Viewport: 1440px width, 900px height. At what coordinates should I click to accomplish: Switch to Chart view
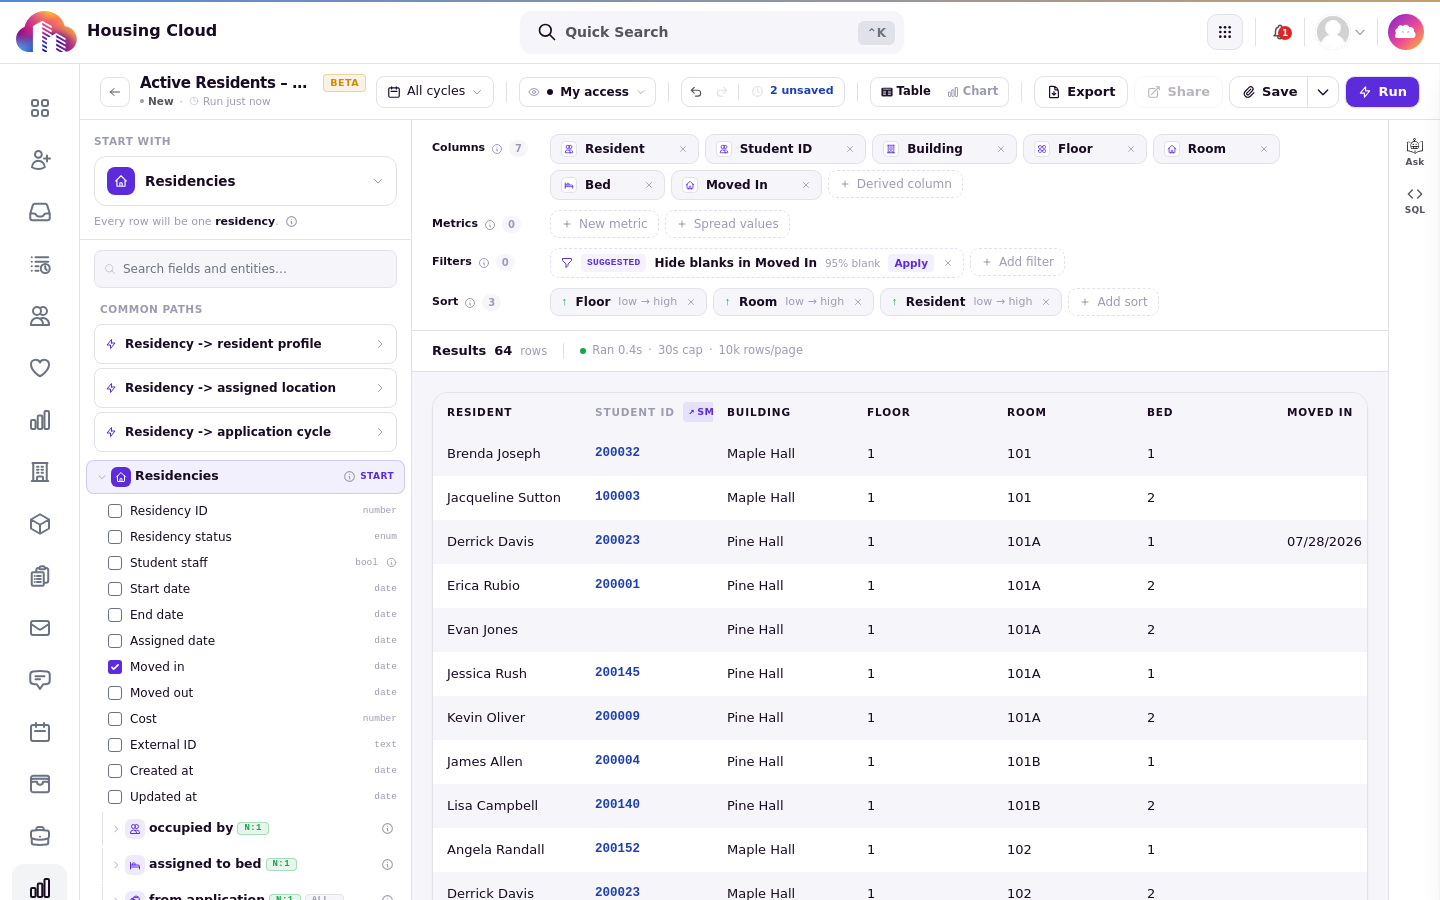click(973, 91)
